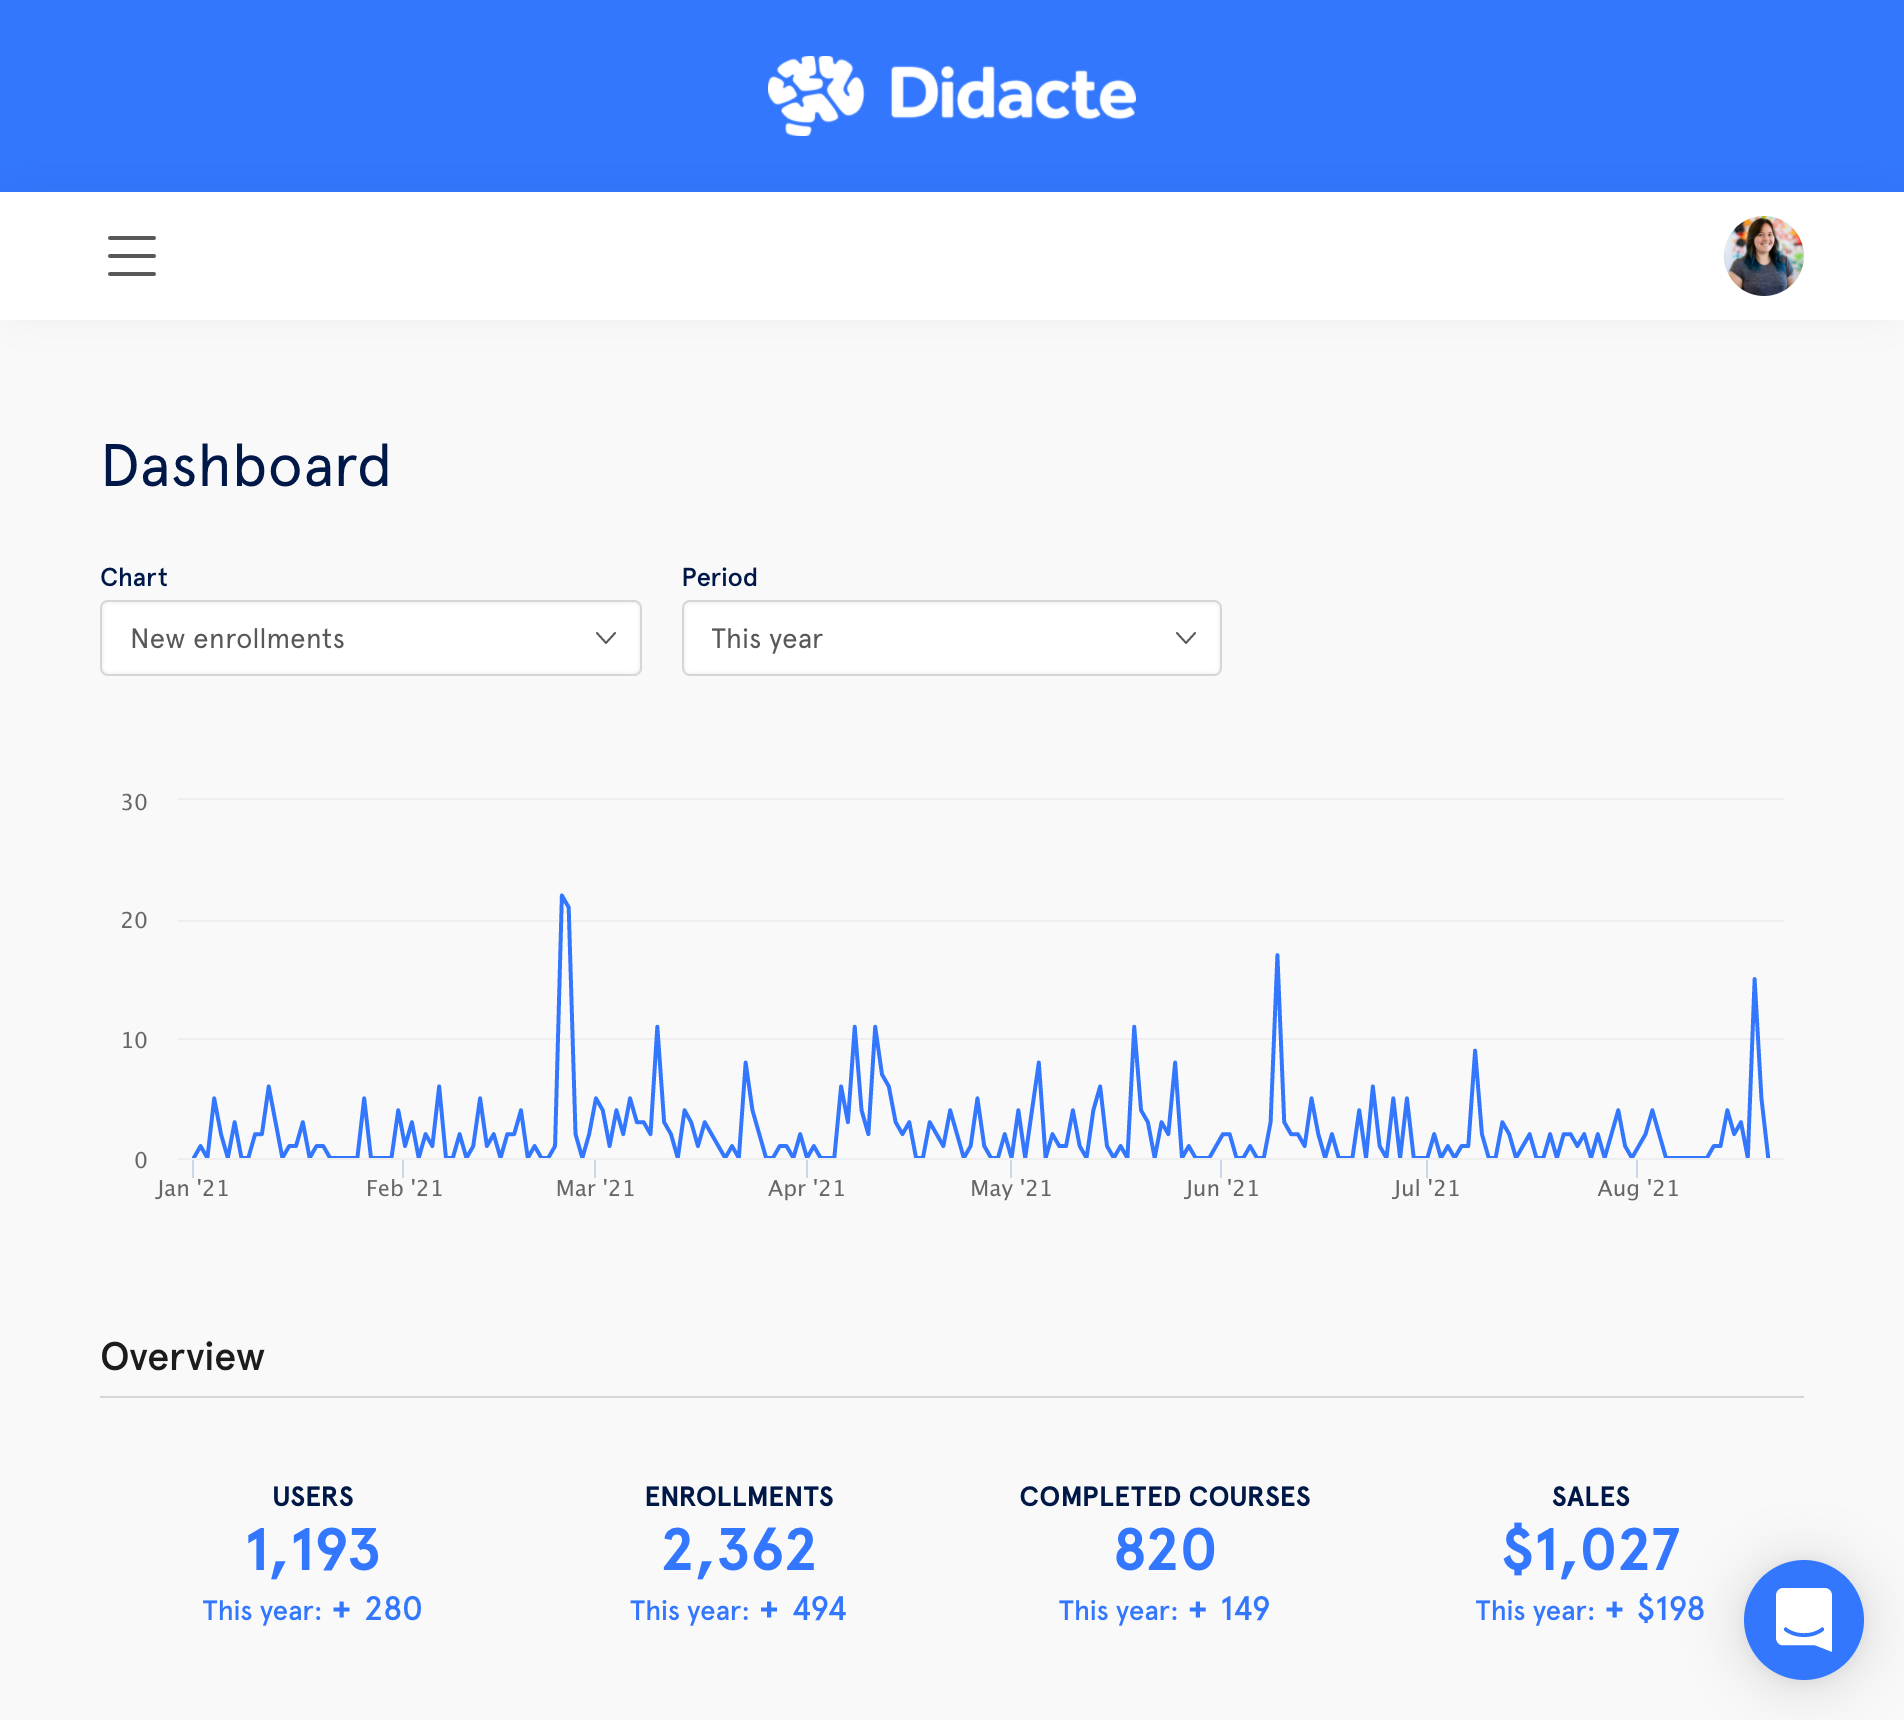Click the Dashboard page heading
Image resolution: width=1904 pixels, height=1720 pixels.
[246, 466]
